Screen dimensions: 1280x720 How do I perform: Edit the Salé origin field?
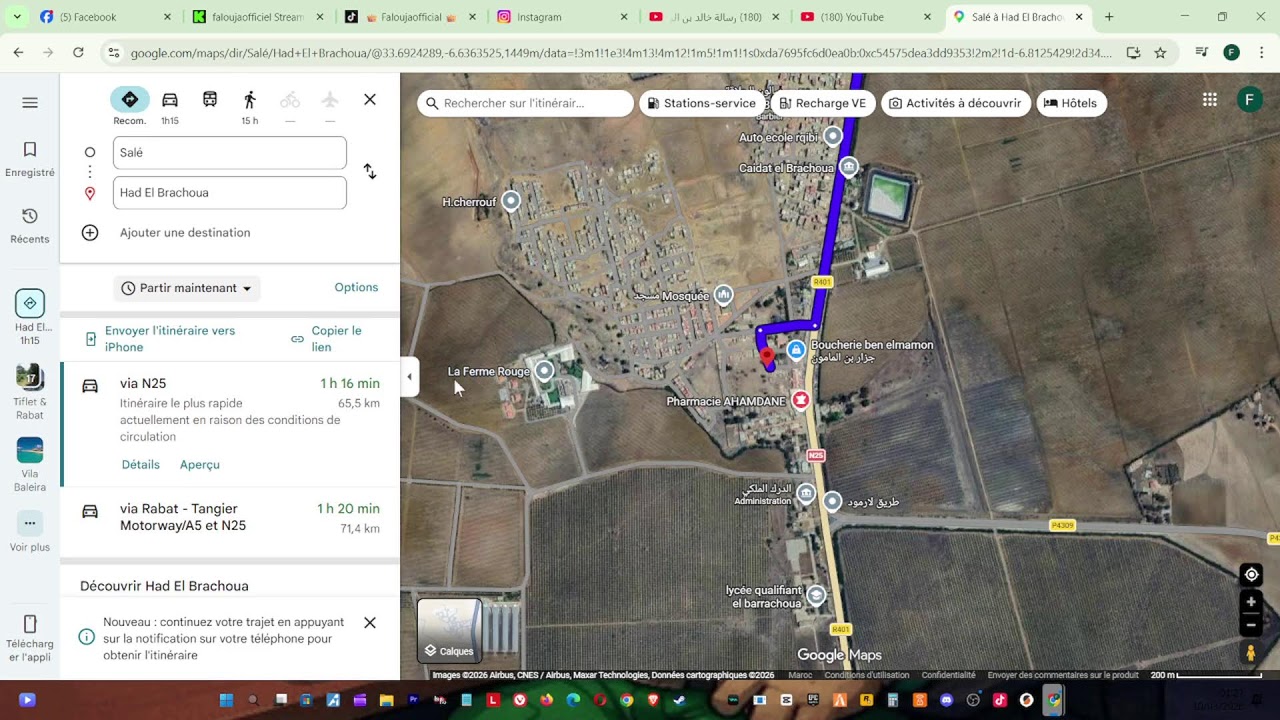[230, 153]
